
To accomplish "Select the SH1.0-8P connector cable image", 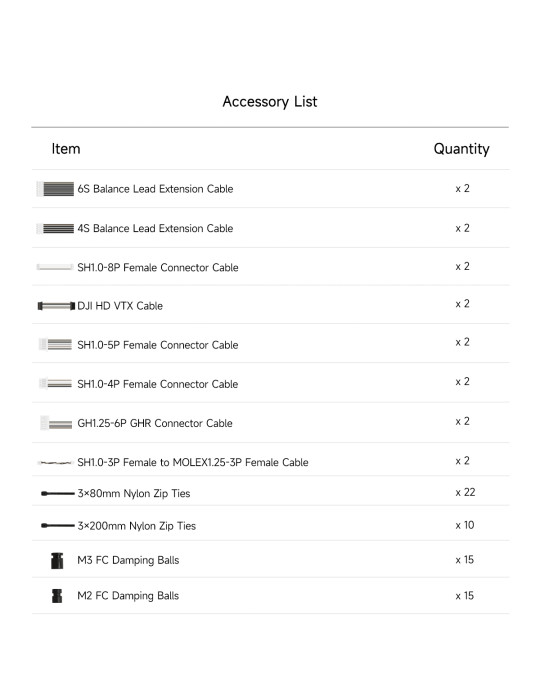I will point(55,267).
